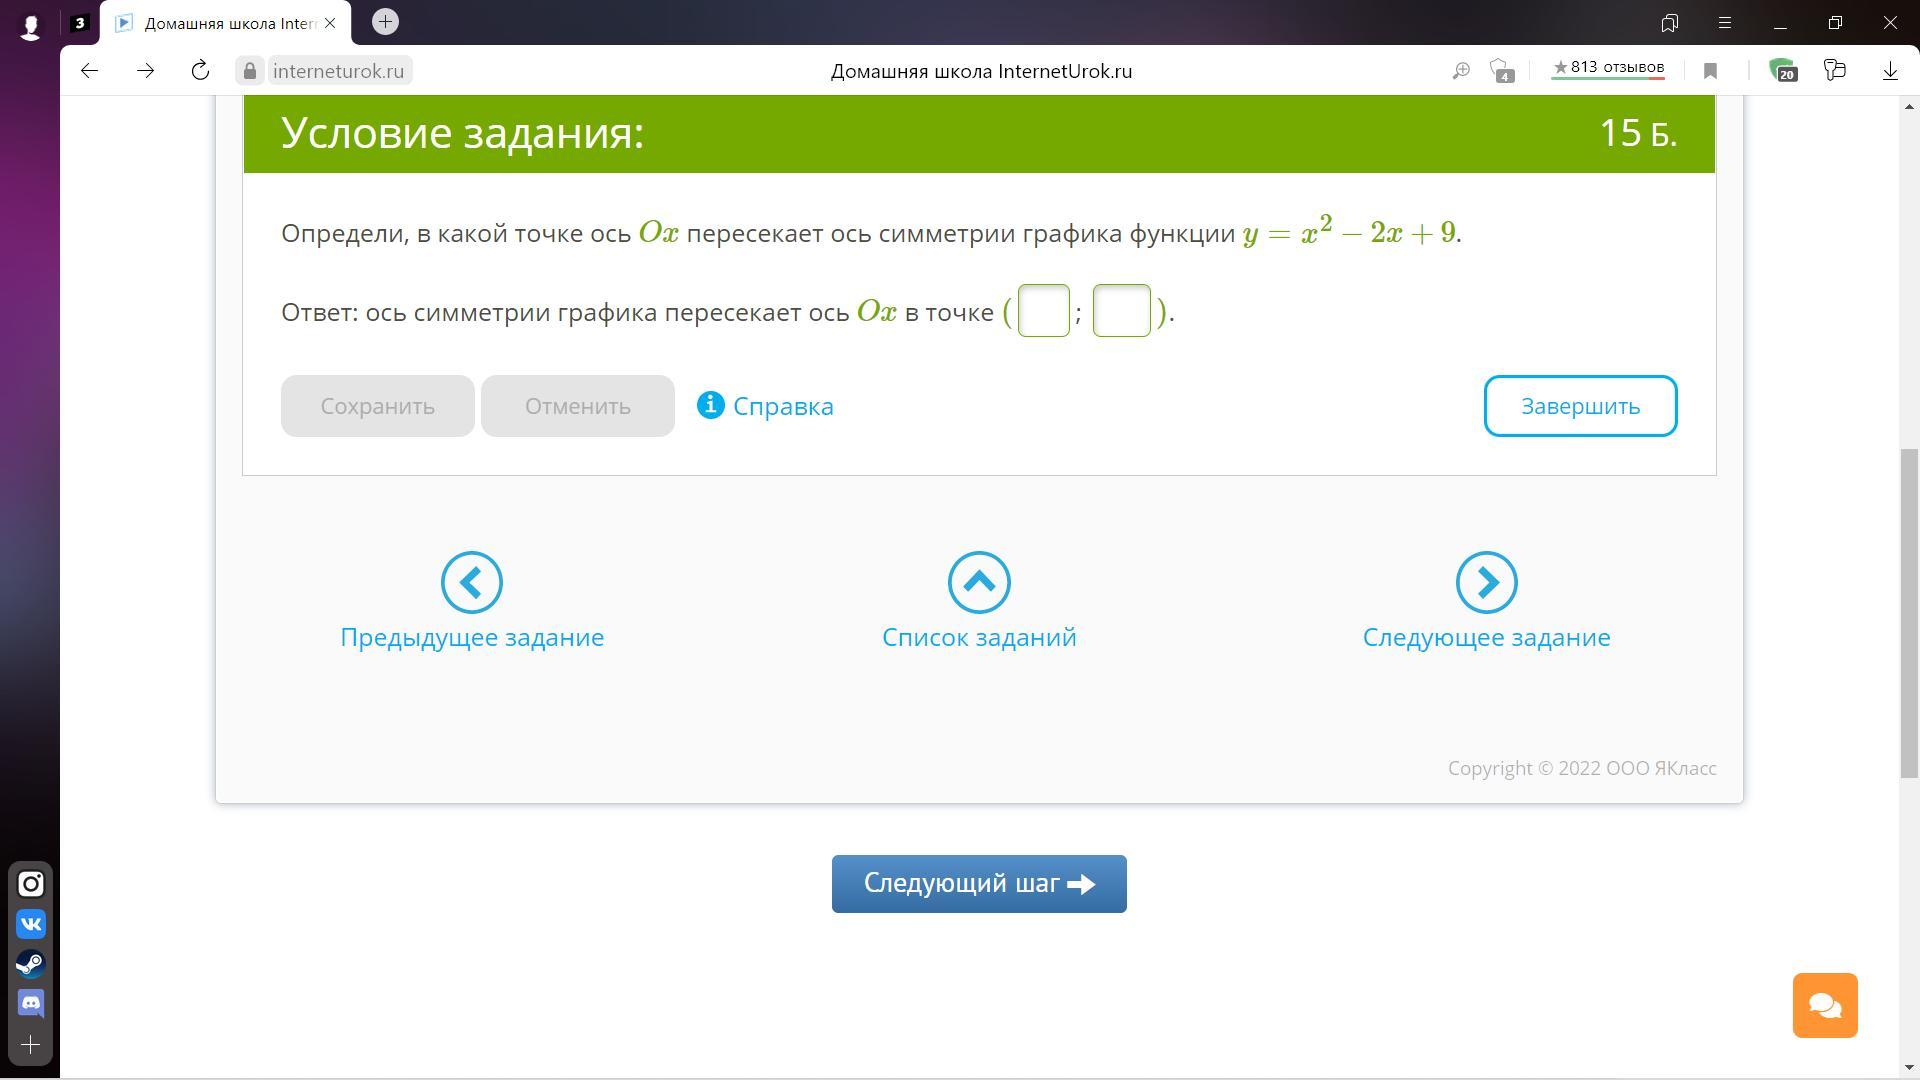Open the browser hamburger menu
This screenshot has height=1080, width=1920.
tap(1724, 23)
